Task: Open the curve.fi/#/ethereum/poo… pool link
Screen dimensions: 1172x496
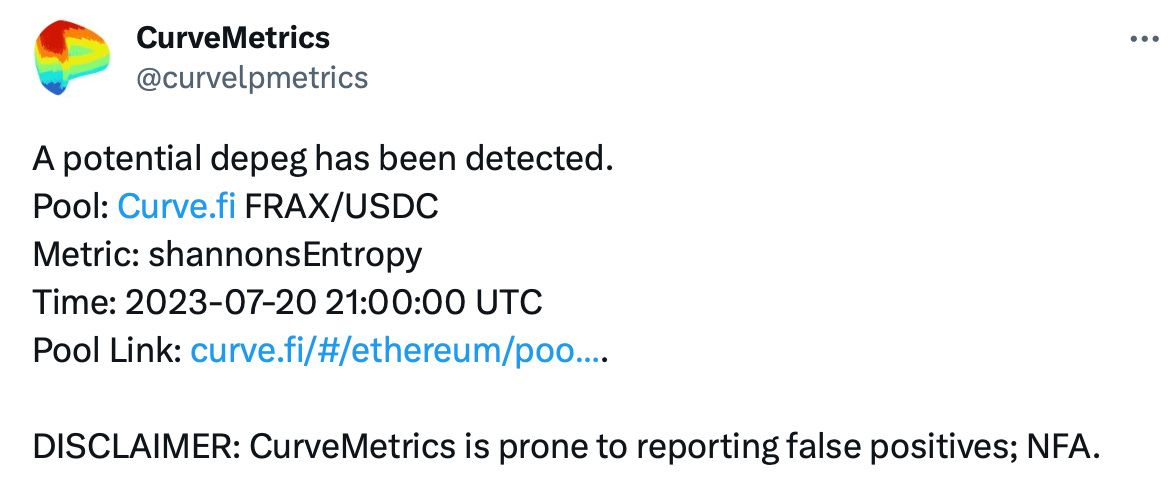Action: click(x=395, y=350)
